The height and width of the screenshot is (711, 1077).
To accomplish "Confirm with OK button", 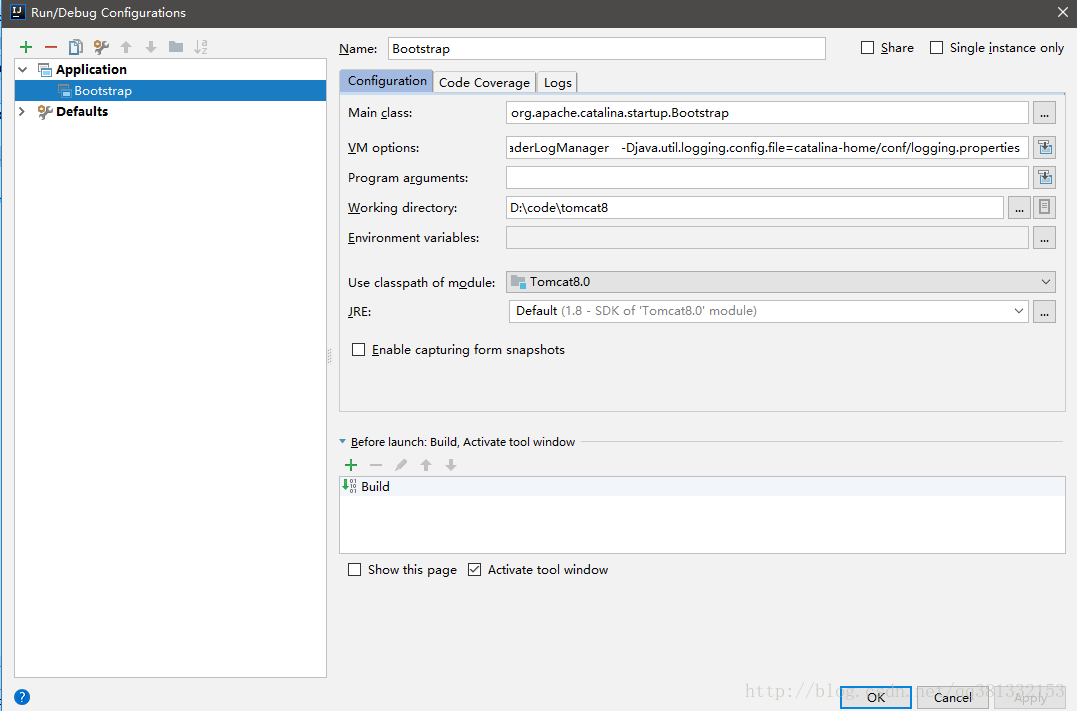I will 876,697.
